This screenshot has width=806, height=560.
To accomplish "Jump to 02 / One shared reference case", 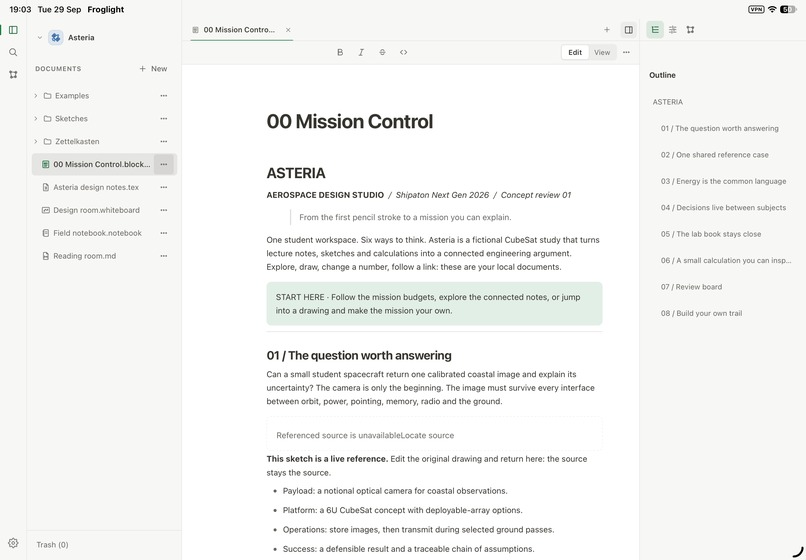I will pos(715,155).
